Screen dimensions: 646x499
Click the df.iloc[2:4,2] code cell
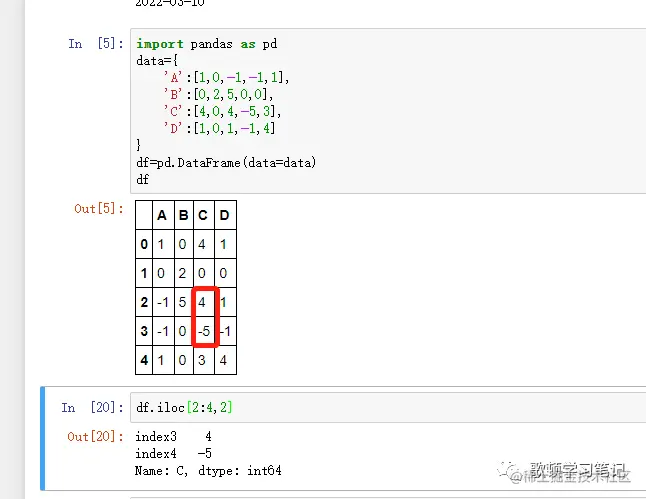point(388,408)
